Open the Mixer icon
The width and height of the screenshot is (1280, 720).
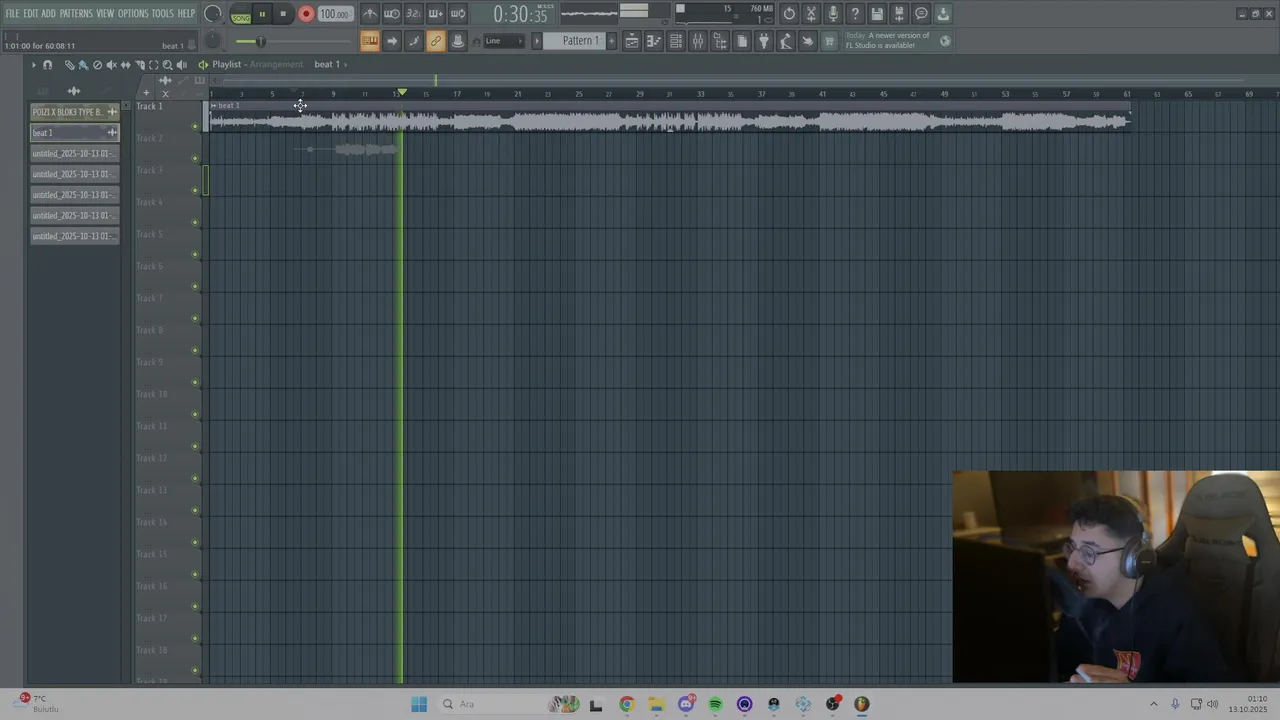click(698, 41)
